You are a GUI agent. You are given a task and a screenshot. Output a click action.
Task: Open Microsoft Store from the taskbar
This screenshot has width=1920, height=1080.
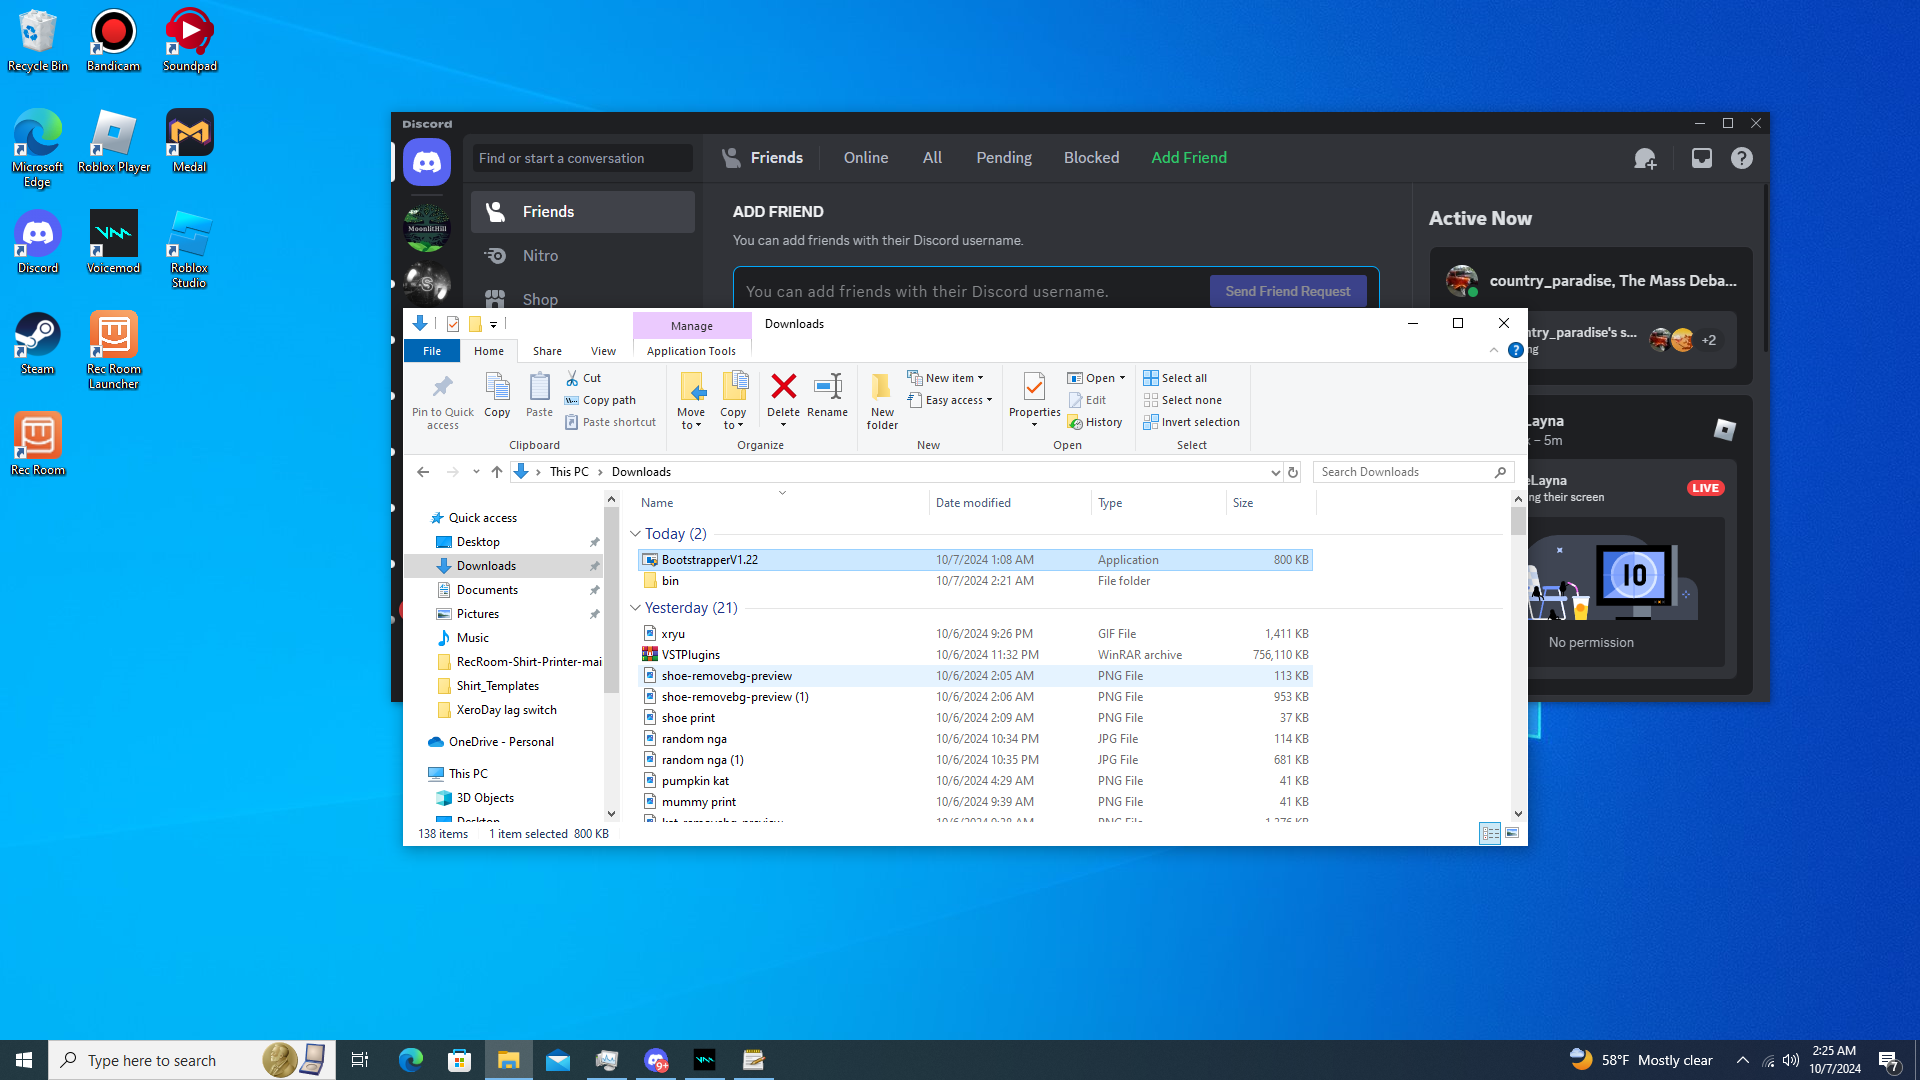coord(459,1060)
